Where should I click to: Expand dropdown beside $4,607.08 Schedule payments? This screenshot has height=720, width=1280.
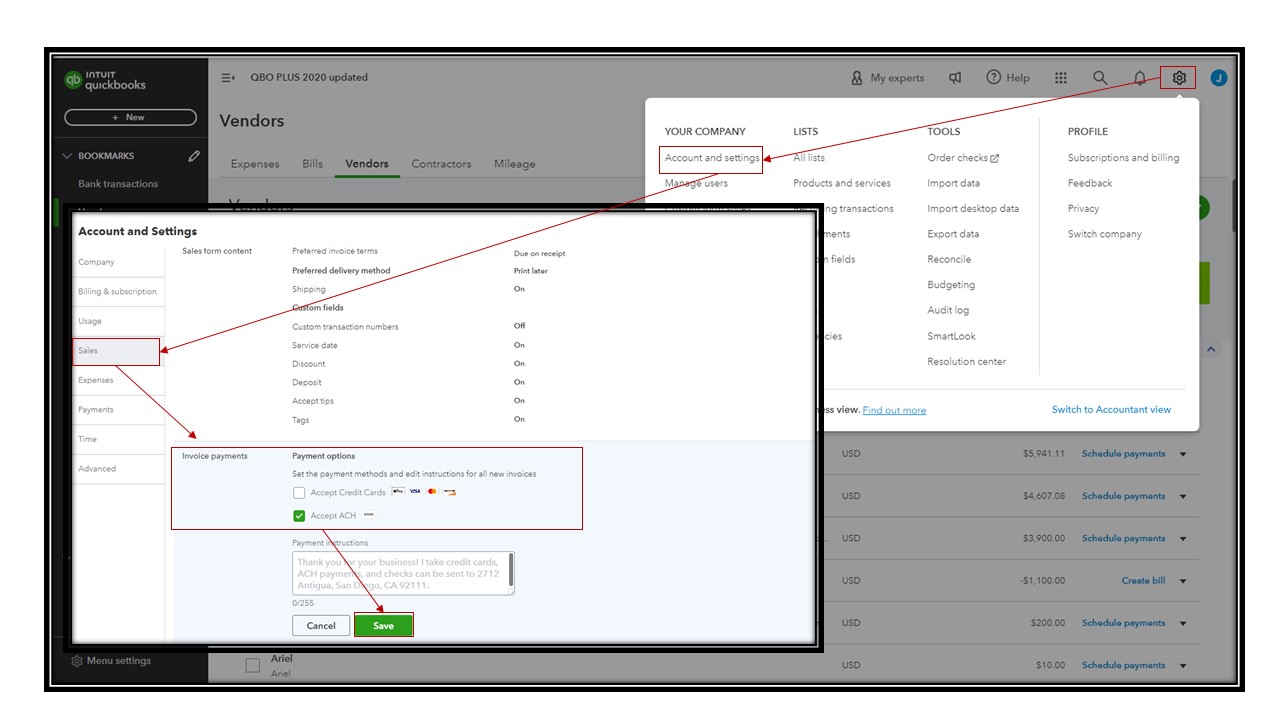click(x=1183, y=496)
